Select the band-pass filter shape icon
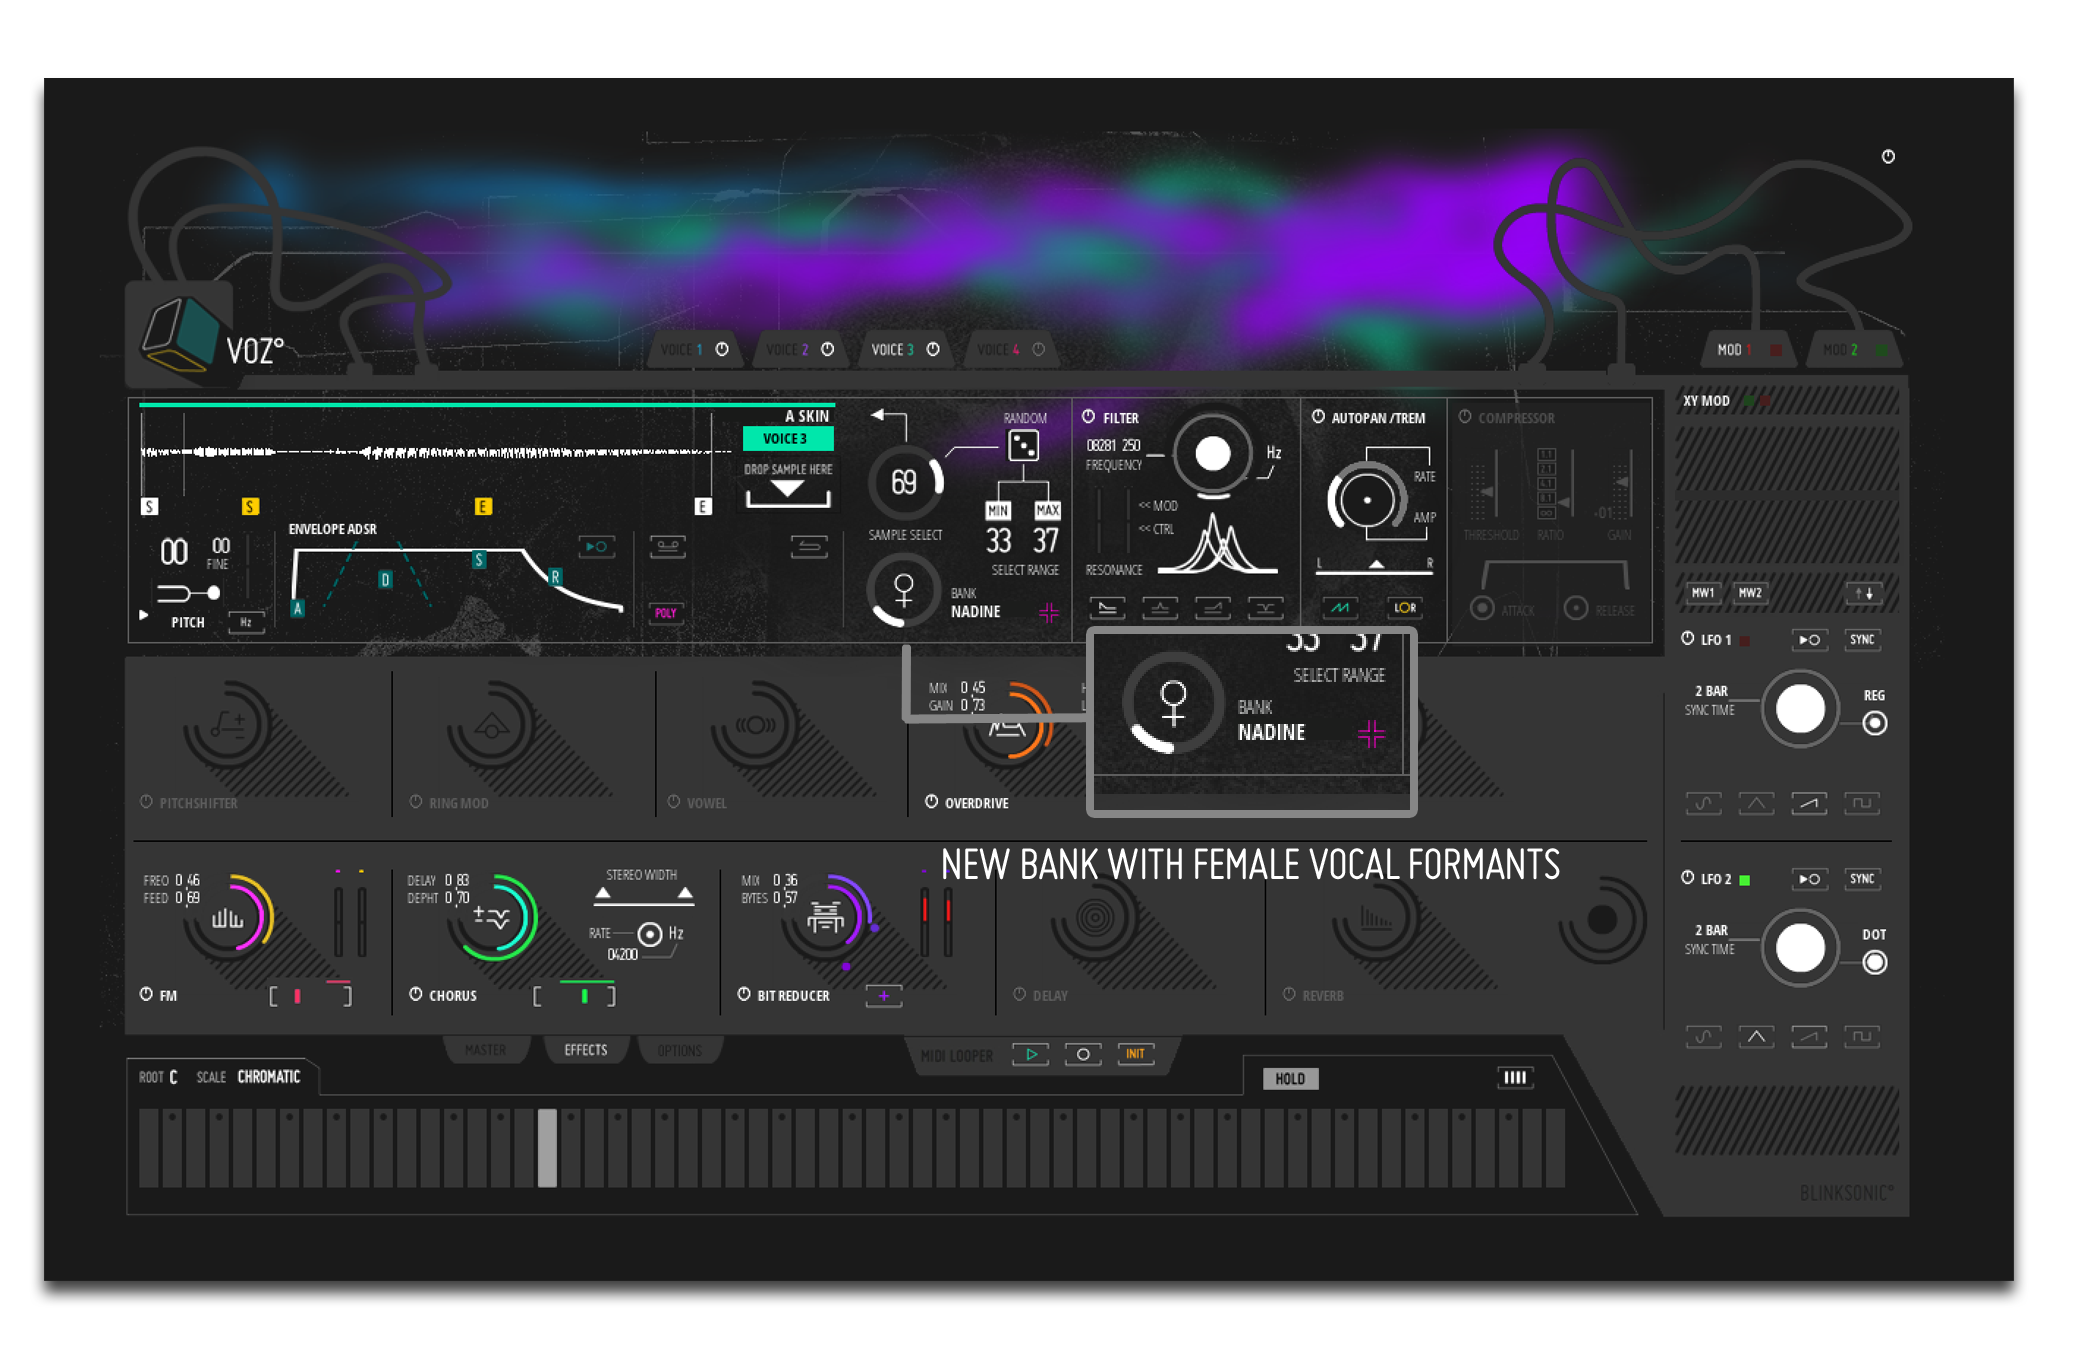Image resolution: width=2084 pixels, height=1350 pixels. pos(1160,608)
